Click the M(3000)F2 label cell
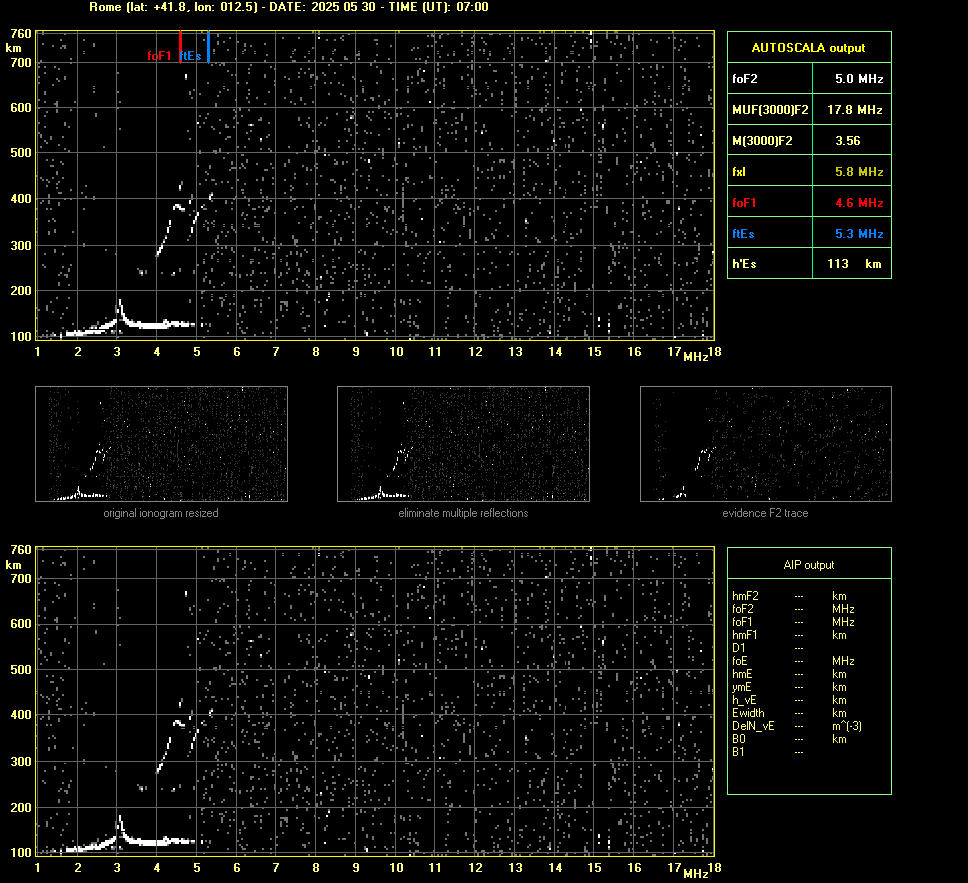Image resolution: width=968 pixels, height=883 pixels. click(770, 141)
